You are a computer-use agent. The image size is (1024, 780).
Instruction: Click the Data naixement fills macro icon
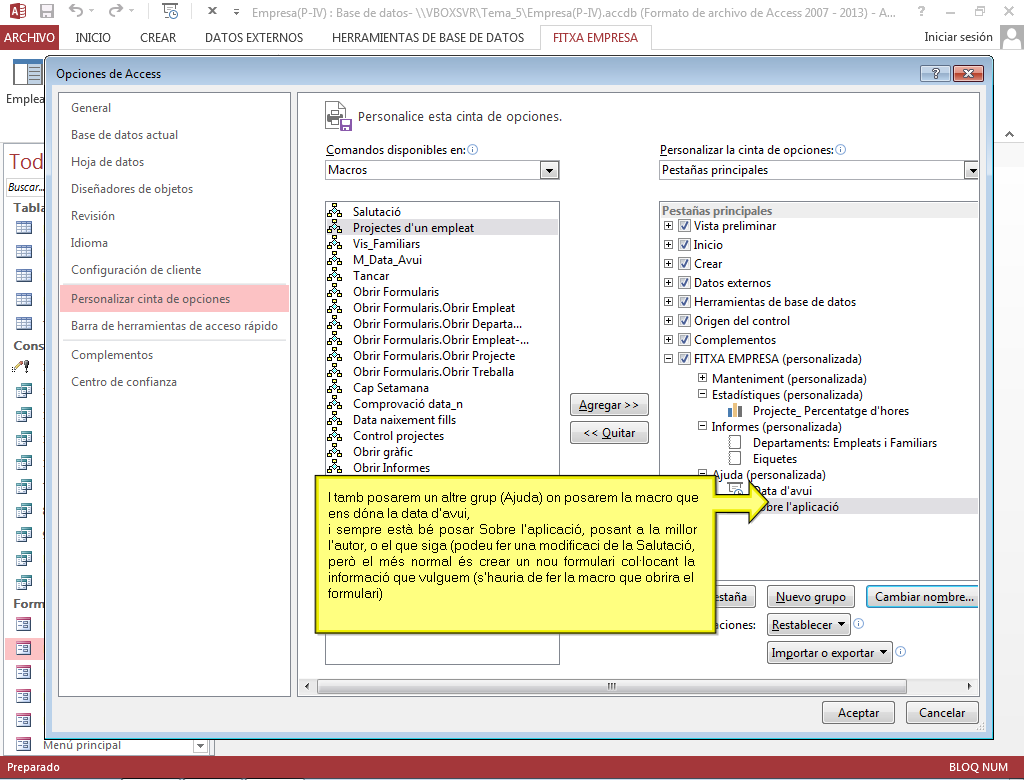334,419
